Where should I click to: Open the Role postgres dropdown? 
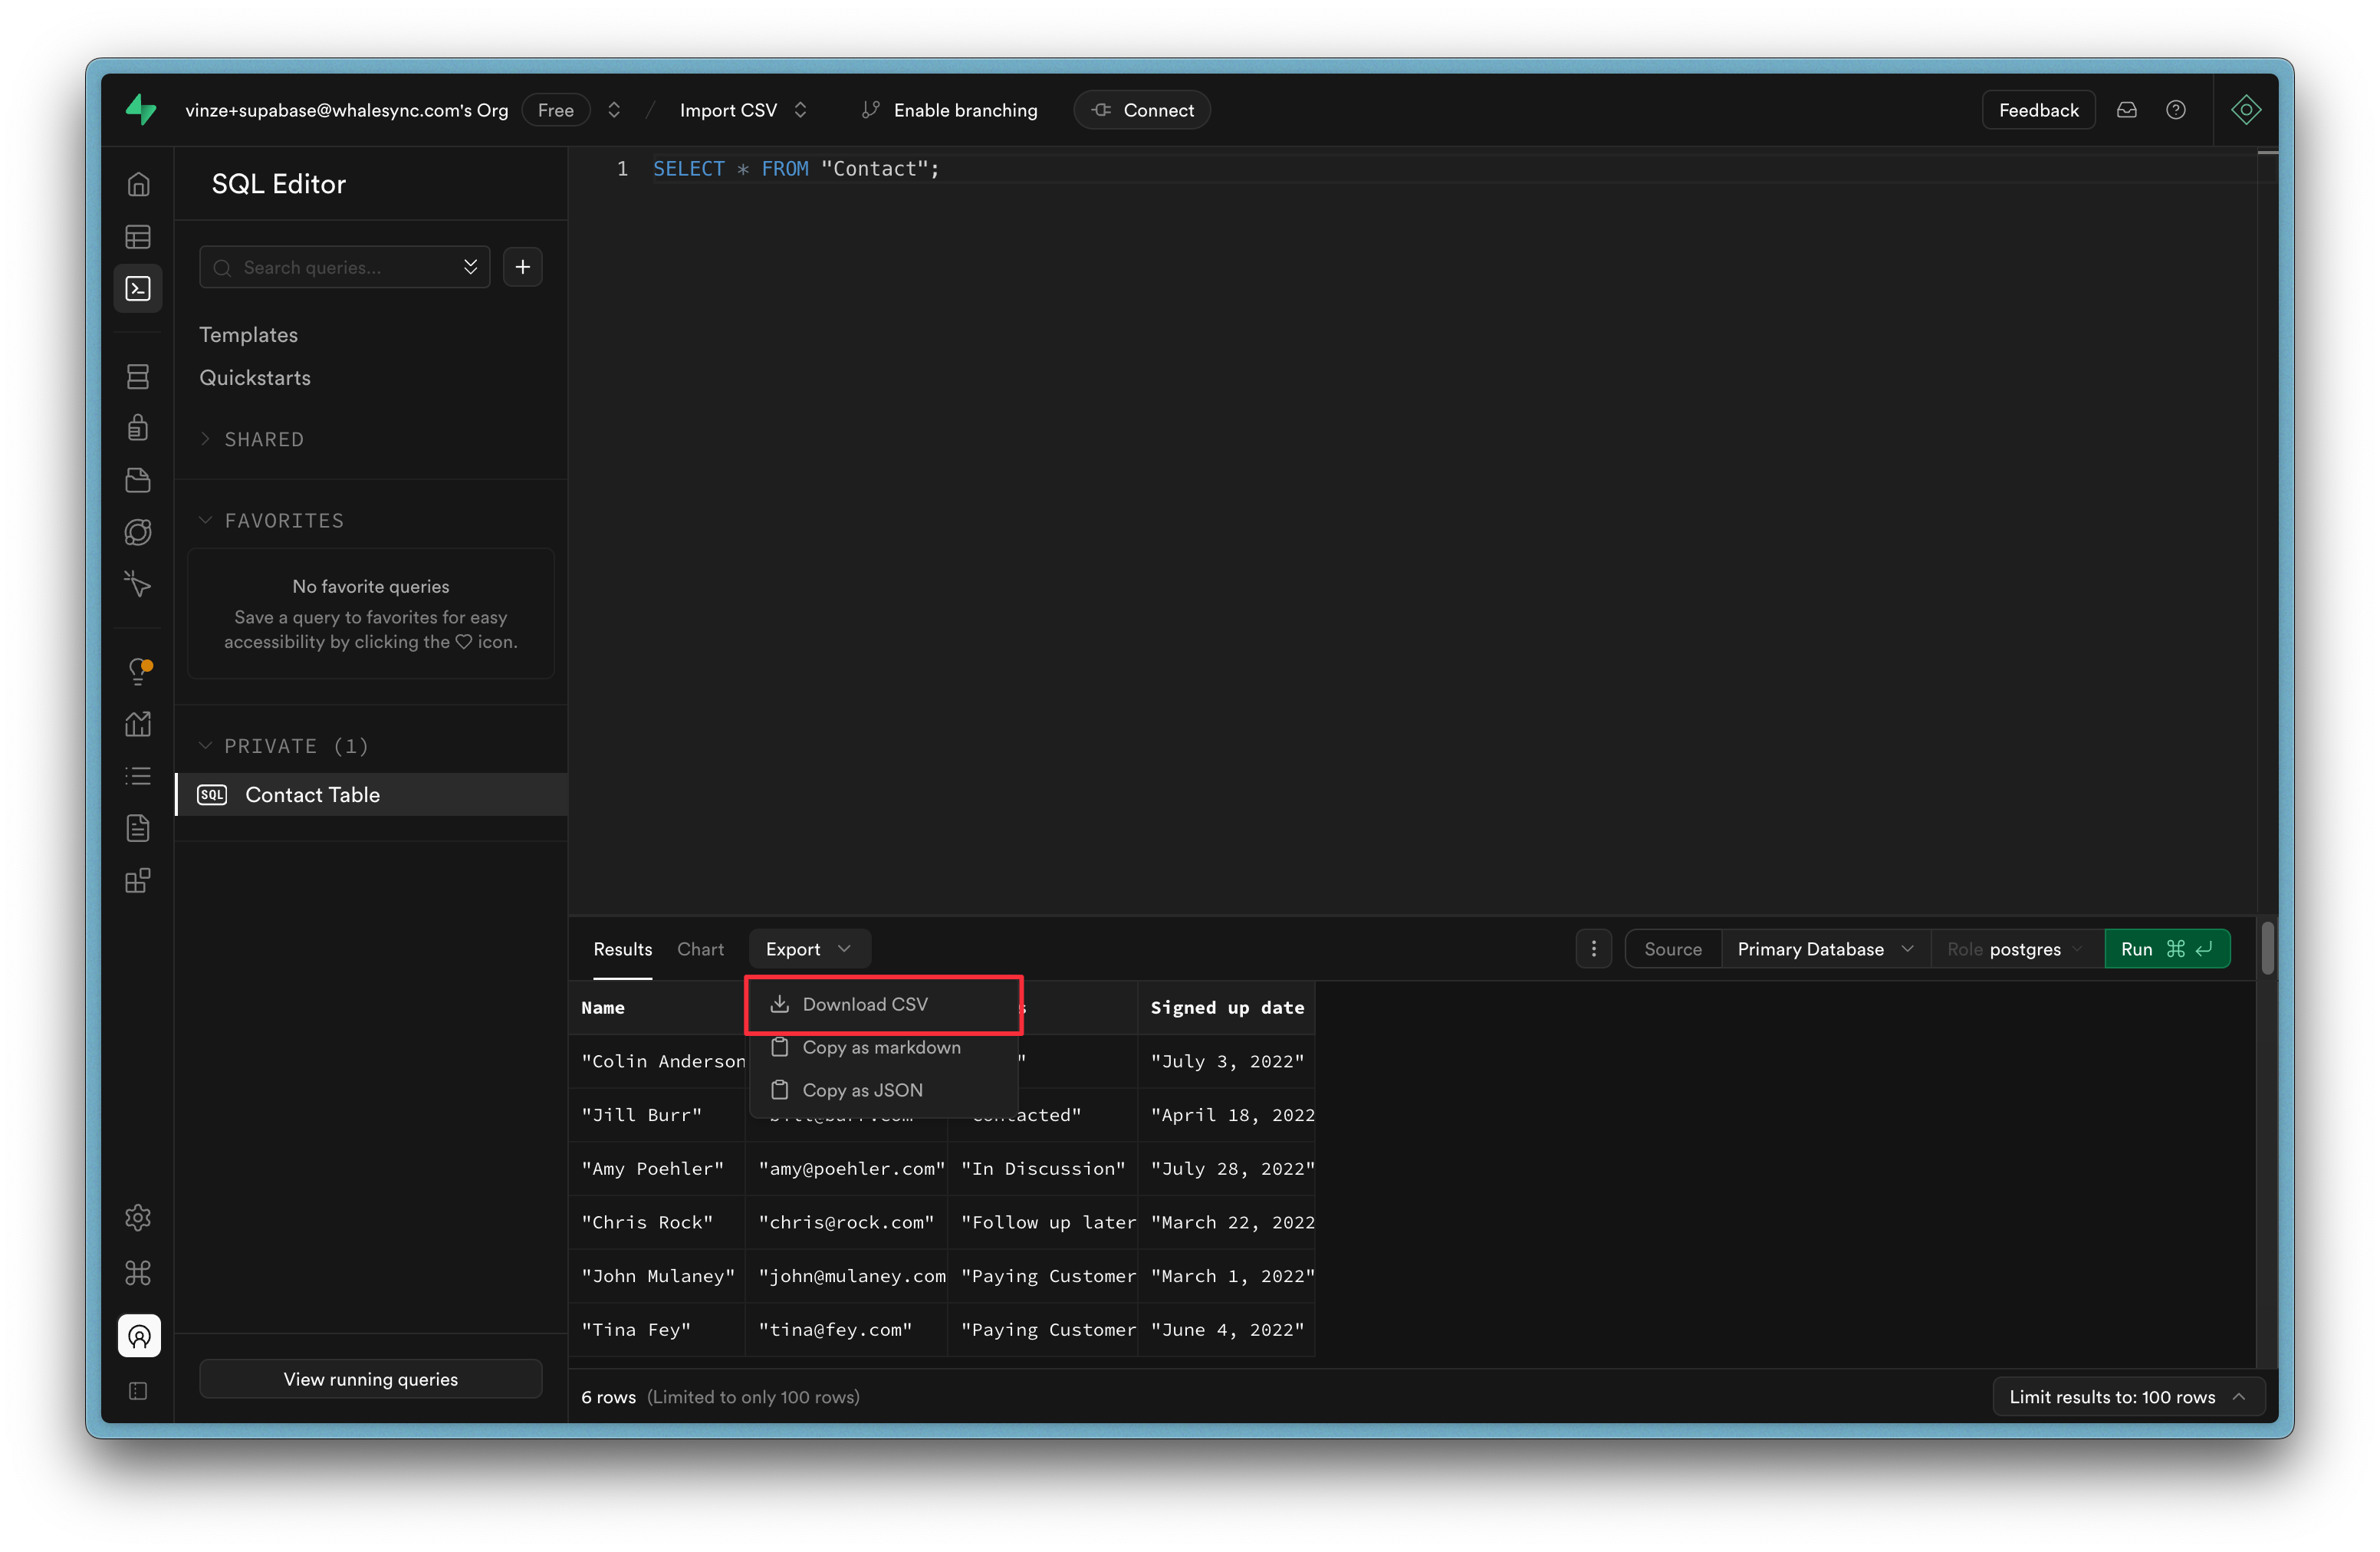(x=2017, y=949)
